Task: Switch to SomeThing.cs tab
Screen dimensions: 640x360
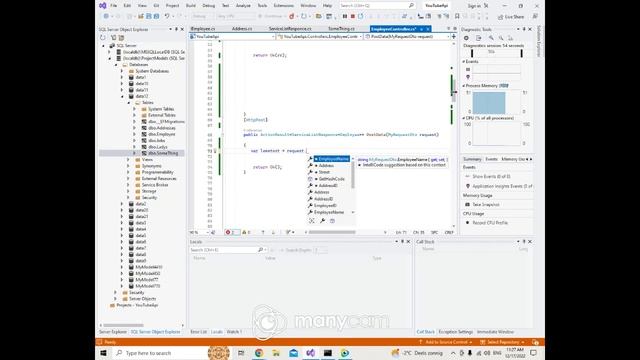Action: pyautogui.click(x=341, y=29)
